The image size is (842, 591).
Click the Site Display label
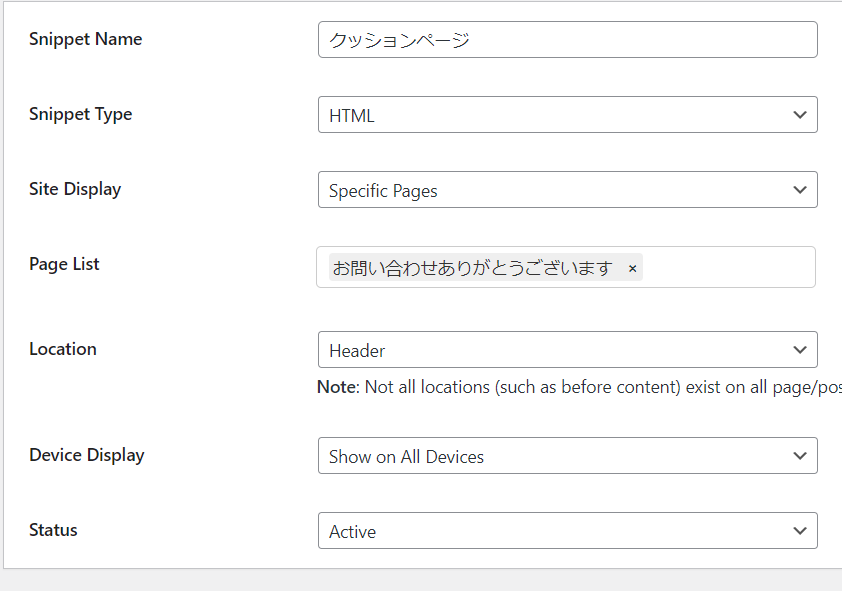click(75, 189)
